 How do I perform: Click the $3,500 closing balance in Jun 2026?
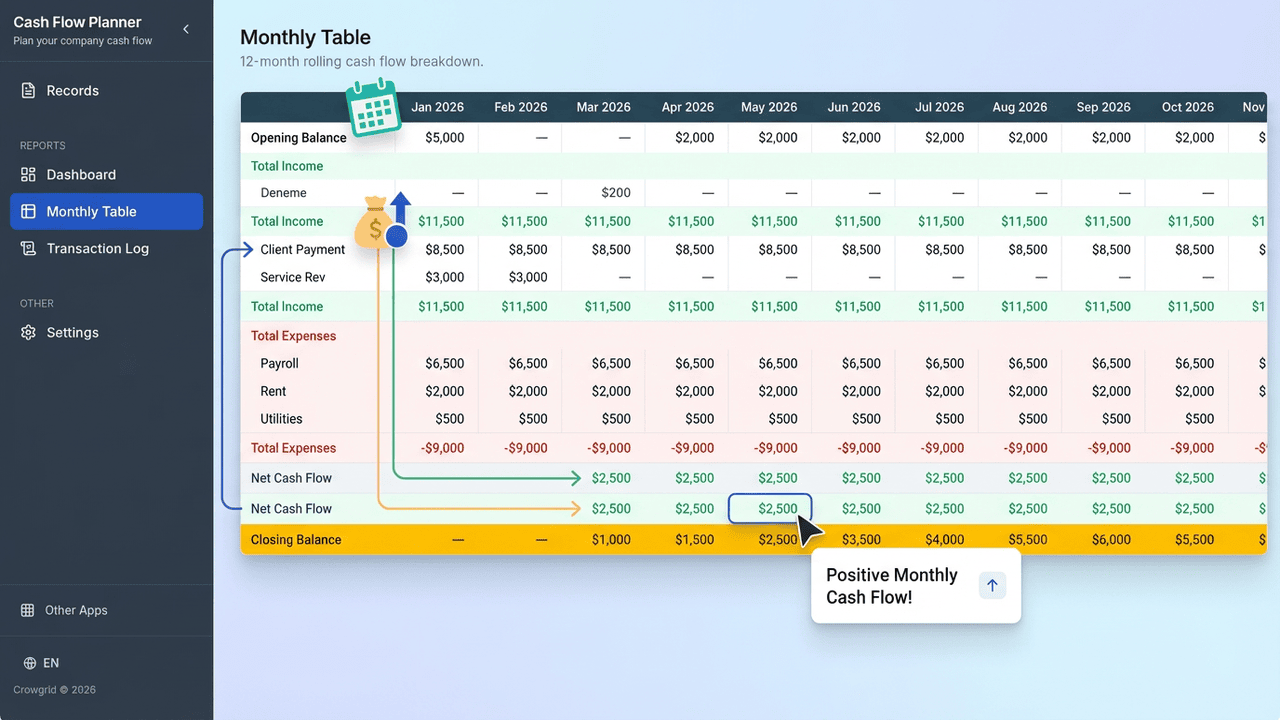click(x=861, y=540)
